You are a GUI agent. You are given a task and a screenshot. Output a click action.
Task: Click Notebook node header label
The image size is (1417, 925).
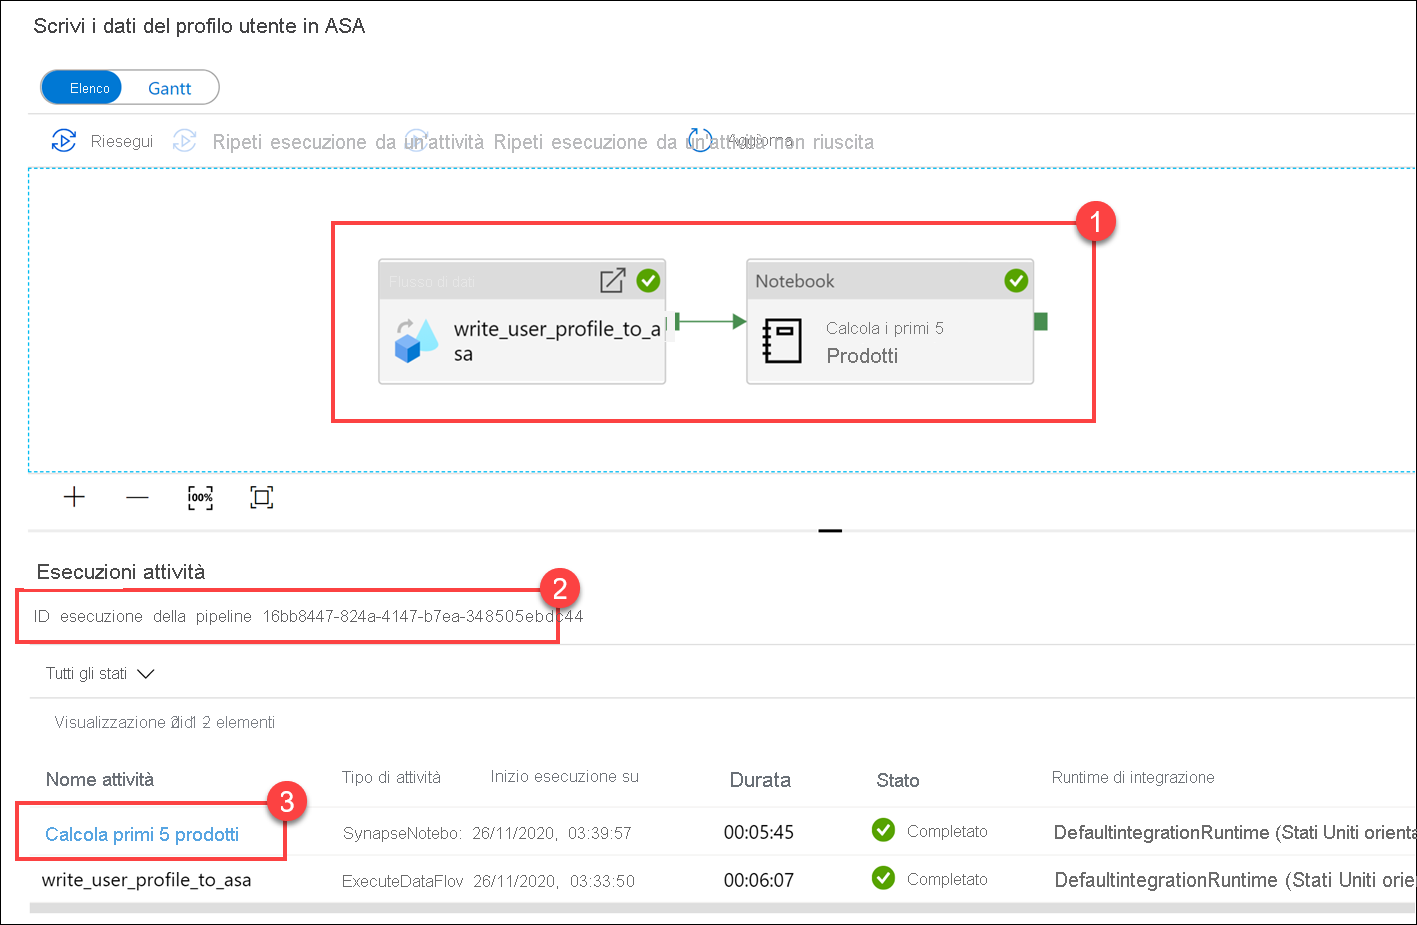coord(794,281)
